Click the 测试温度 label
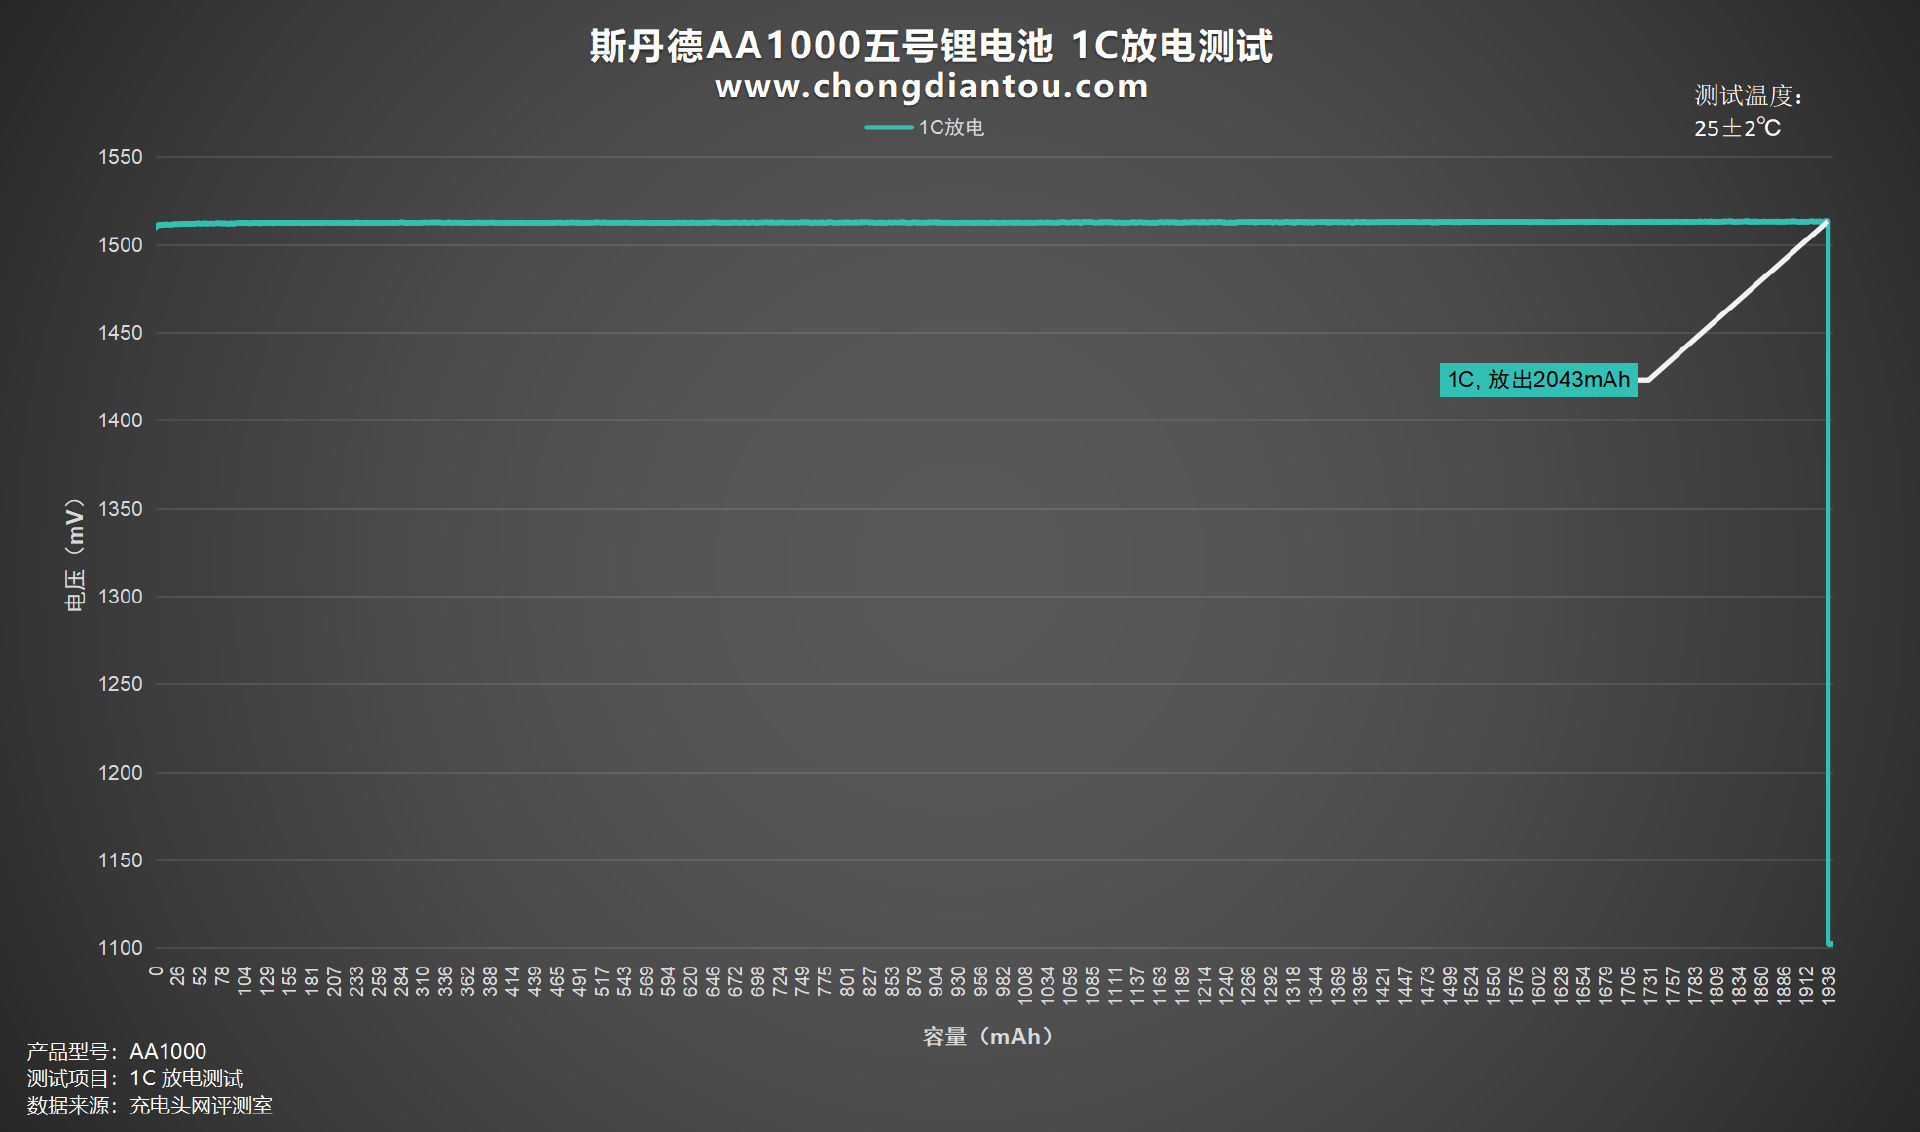Viewport: 1920px width, 1132px height. point(1748,96)
